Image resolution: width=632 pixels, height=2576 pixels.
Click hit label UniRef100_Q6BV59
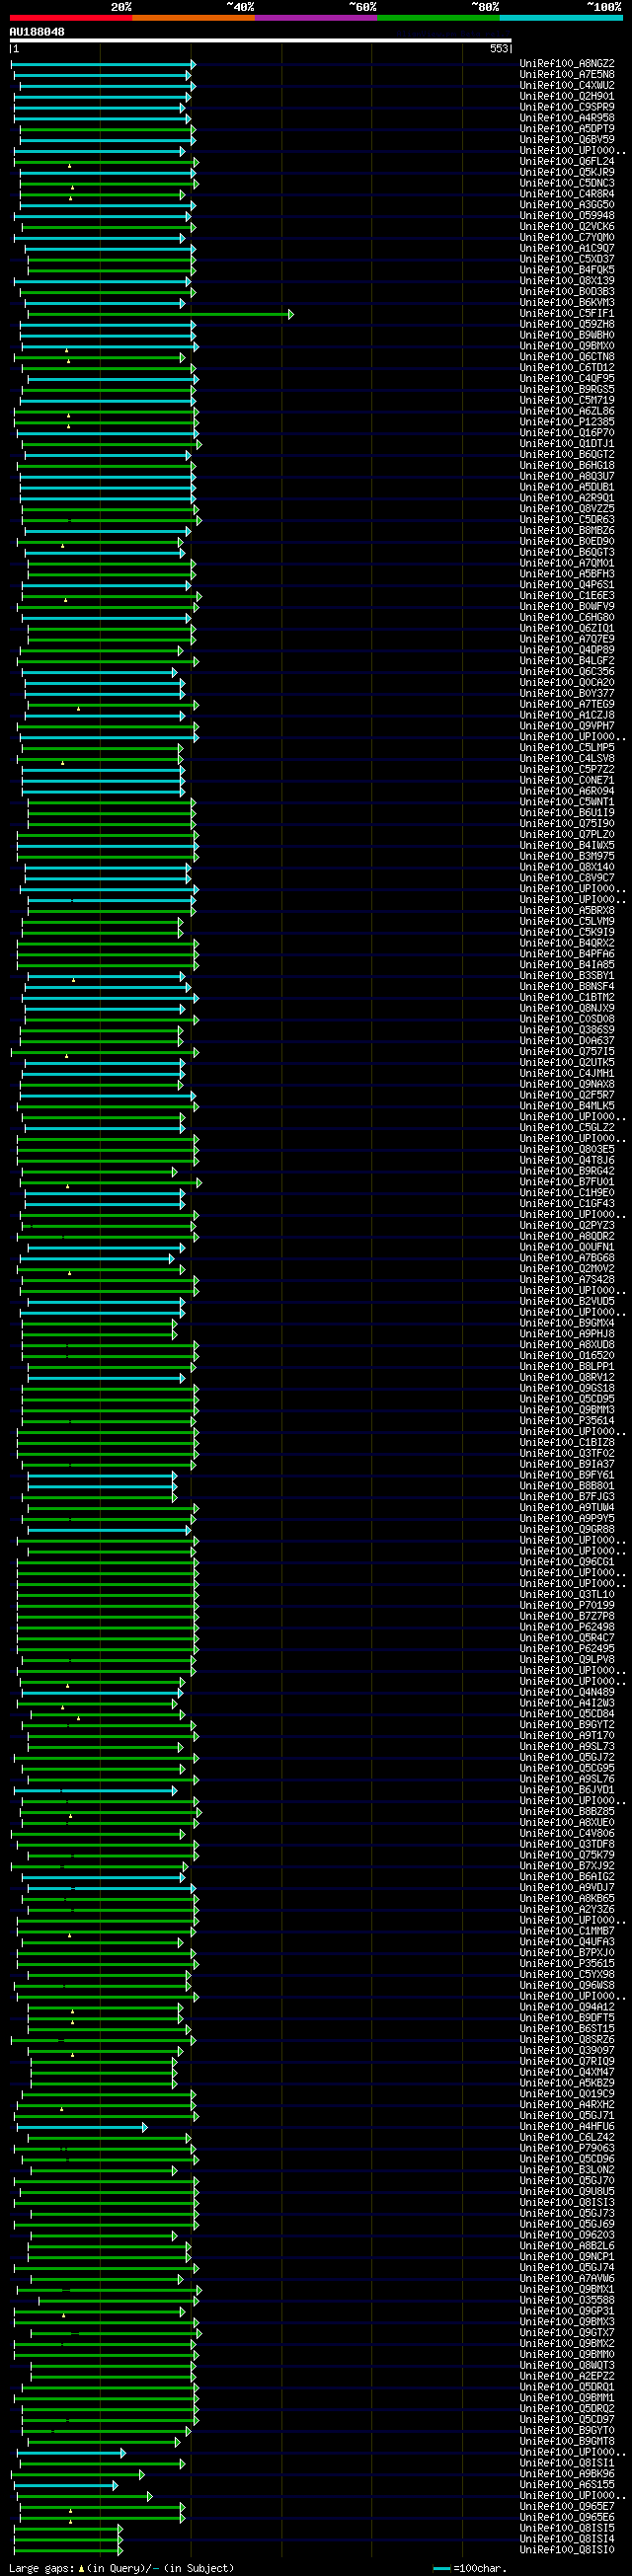567,140
